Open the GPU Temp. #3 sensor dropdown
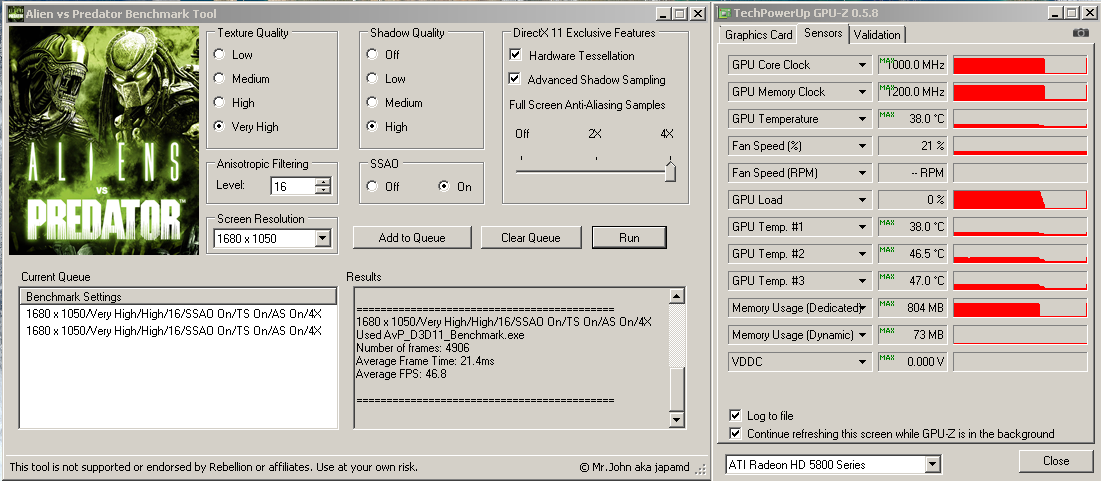This screenshot has height=481, width=1101. (862, 281)
